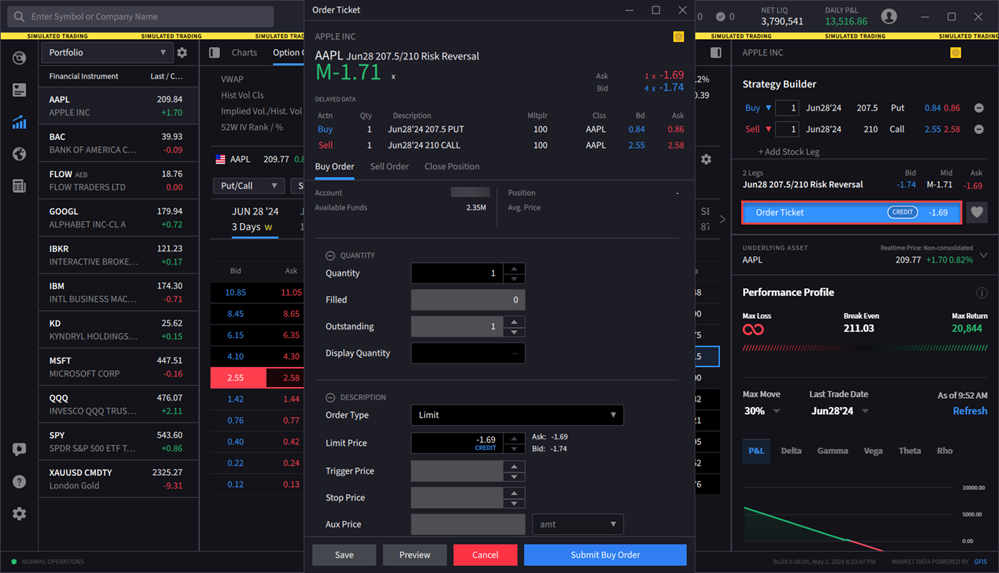
Task: Open the globe markets sidebar icon
Action: [x=19, y=154]
